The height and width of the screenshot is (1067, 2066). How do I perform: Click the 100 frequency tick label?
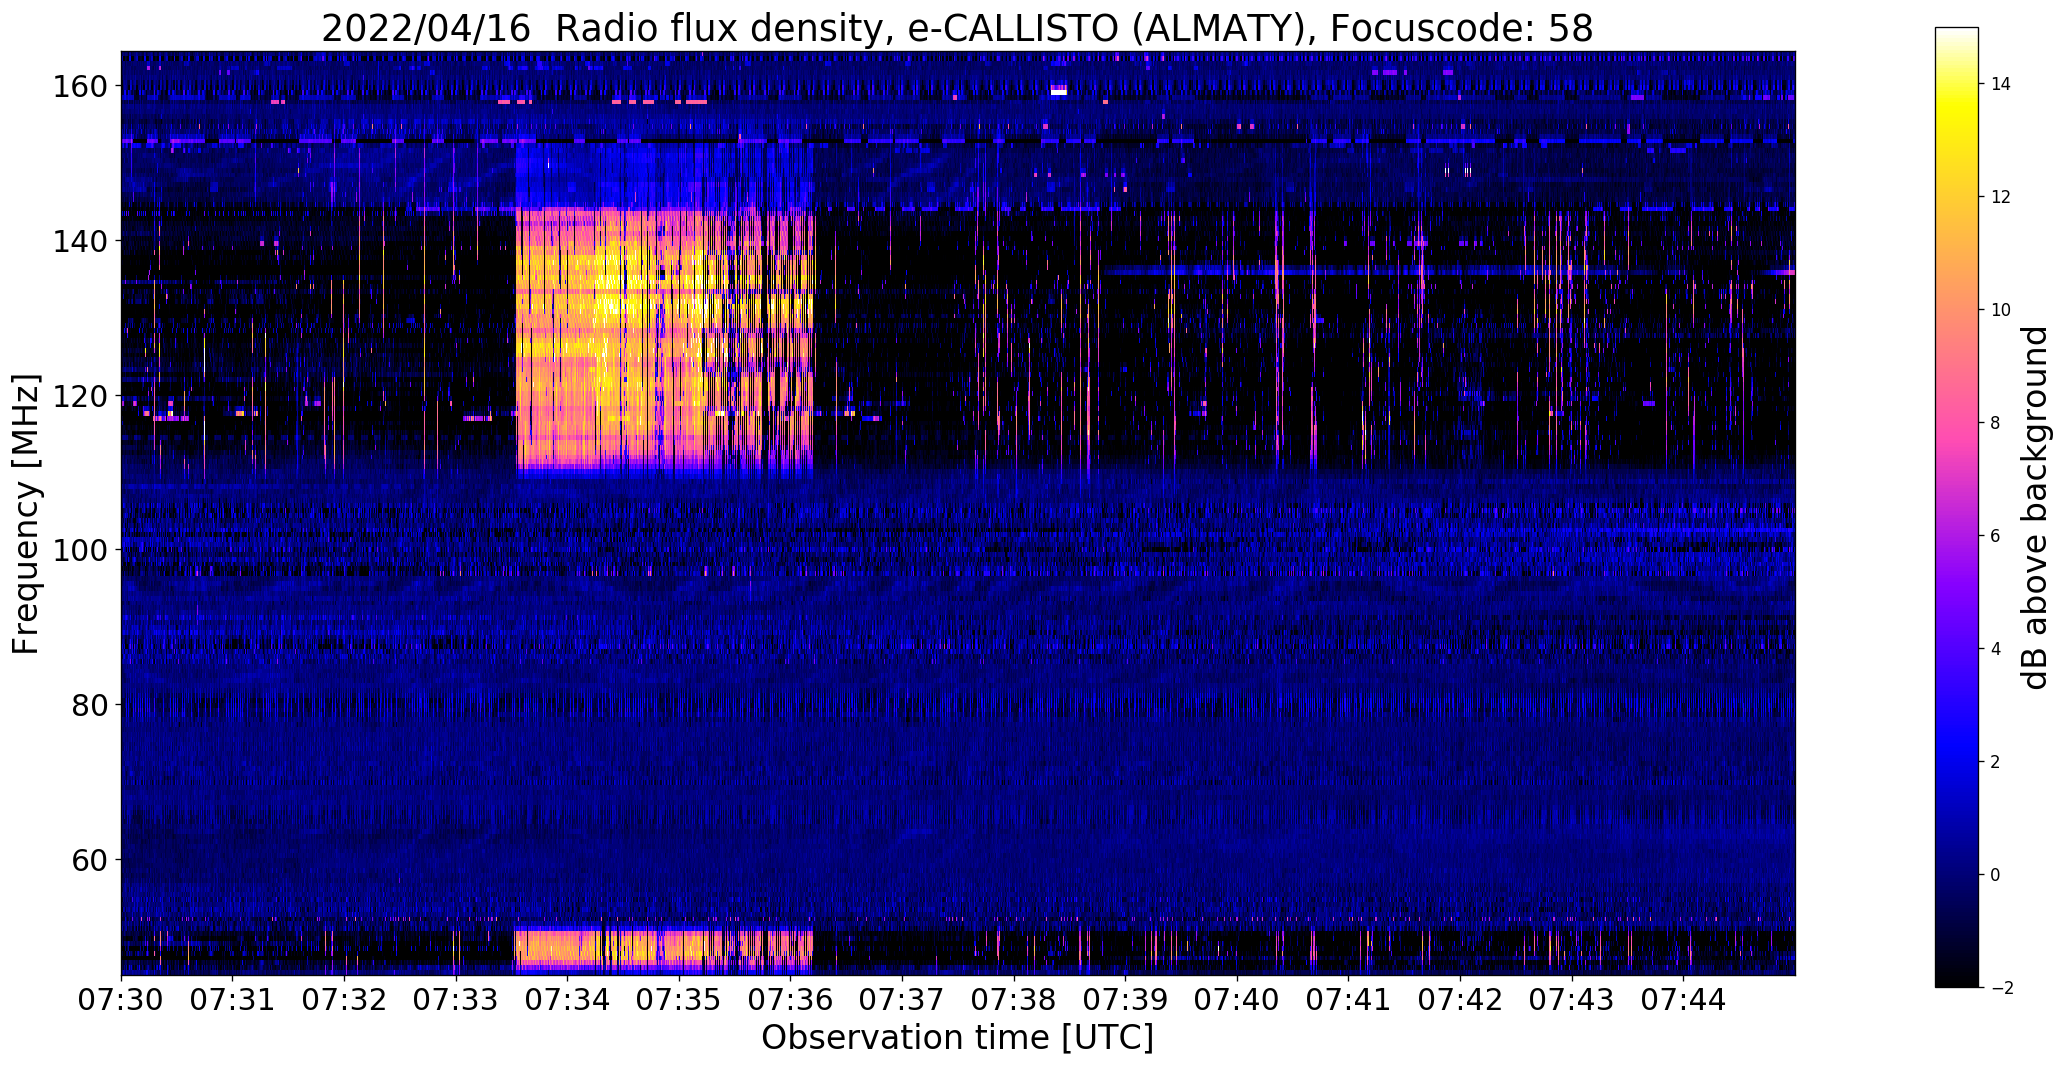[x=79, y=550]
